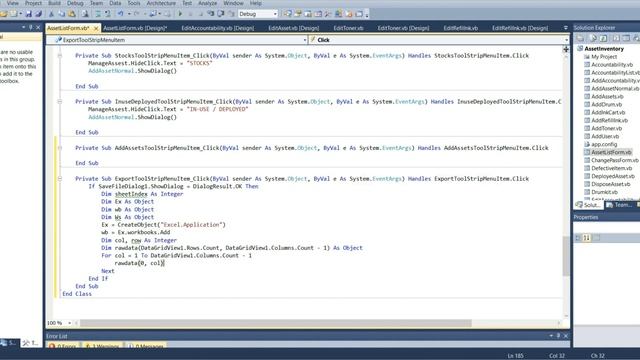Click the Navigate Backward toolbar icon
Image resolution: width=640 pixels, height=360 pixels.
(x=153, y=14)
